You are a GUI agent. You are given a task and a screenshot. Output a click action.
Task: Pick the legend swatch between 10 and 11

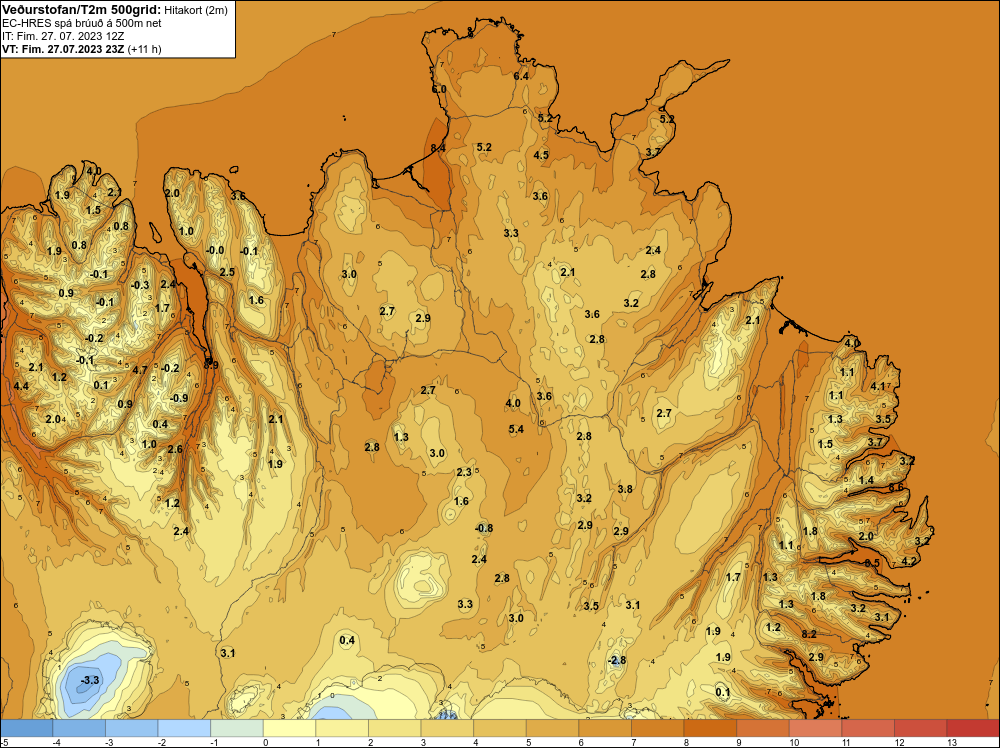(816, 728)
